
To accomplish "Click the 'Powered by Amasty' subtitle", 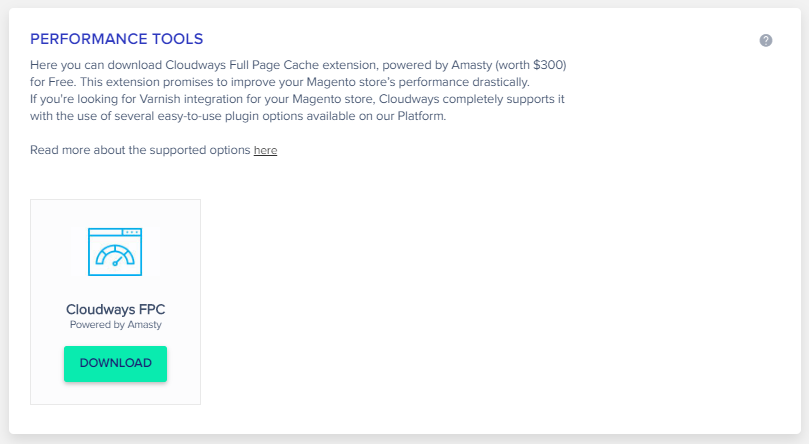I will point(116,325).
